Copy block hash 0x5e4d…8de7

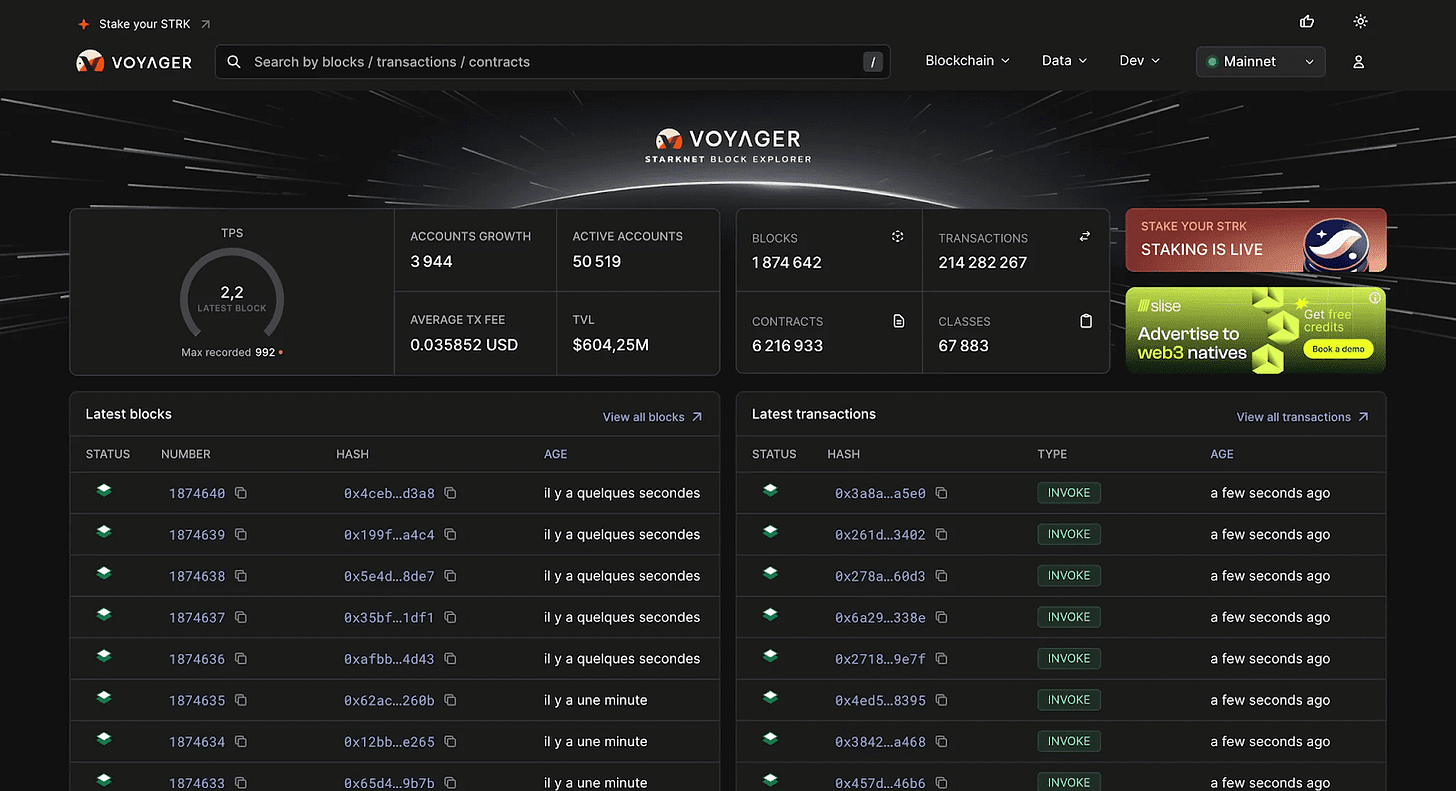point(450,576)
